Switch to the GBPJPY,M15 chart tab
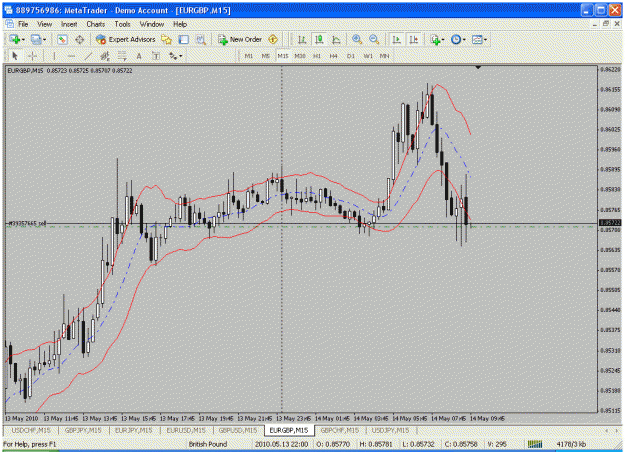Screen dimensions: 625x452 coord(83,430)
